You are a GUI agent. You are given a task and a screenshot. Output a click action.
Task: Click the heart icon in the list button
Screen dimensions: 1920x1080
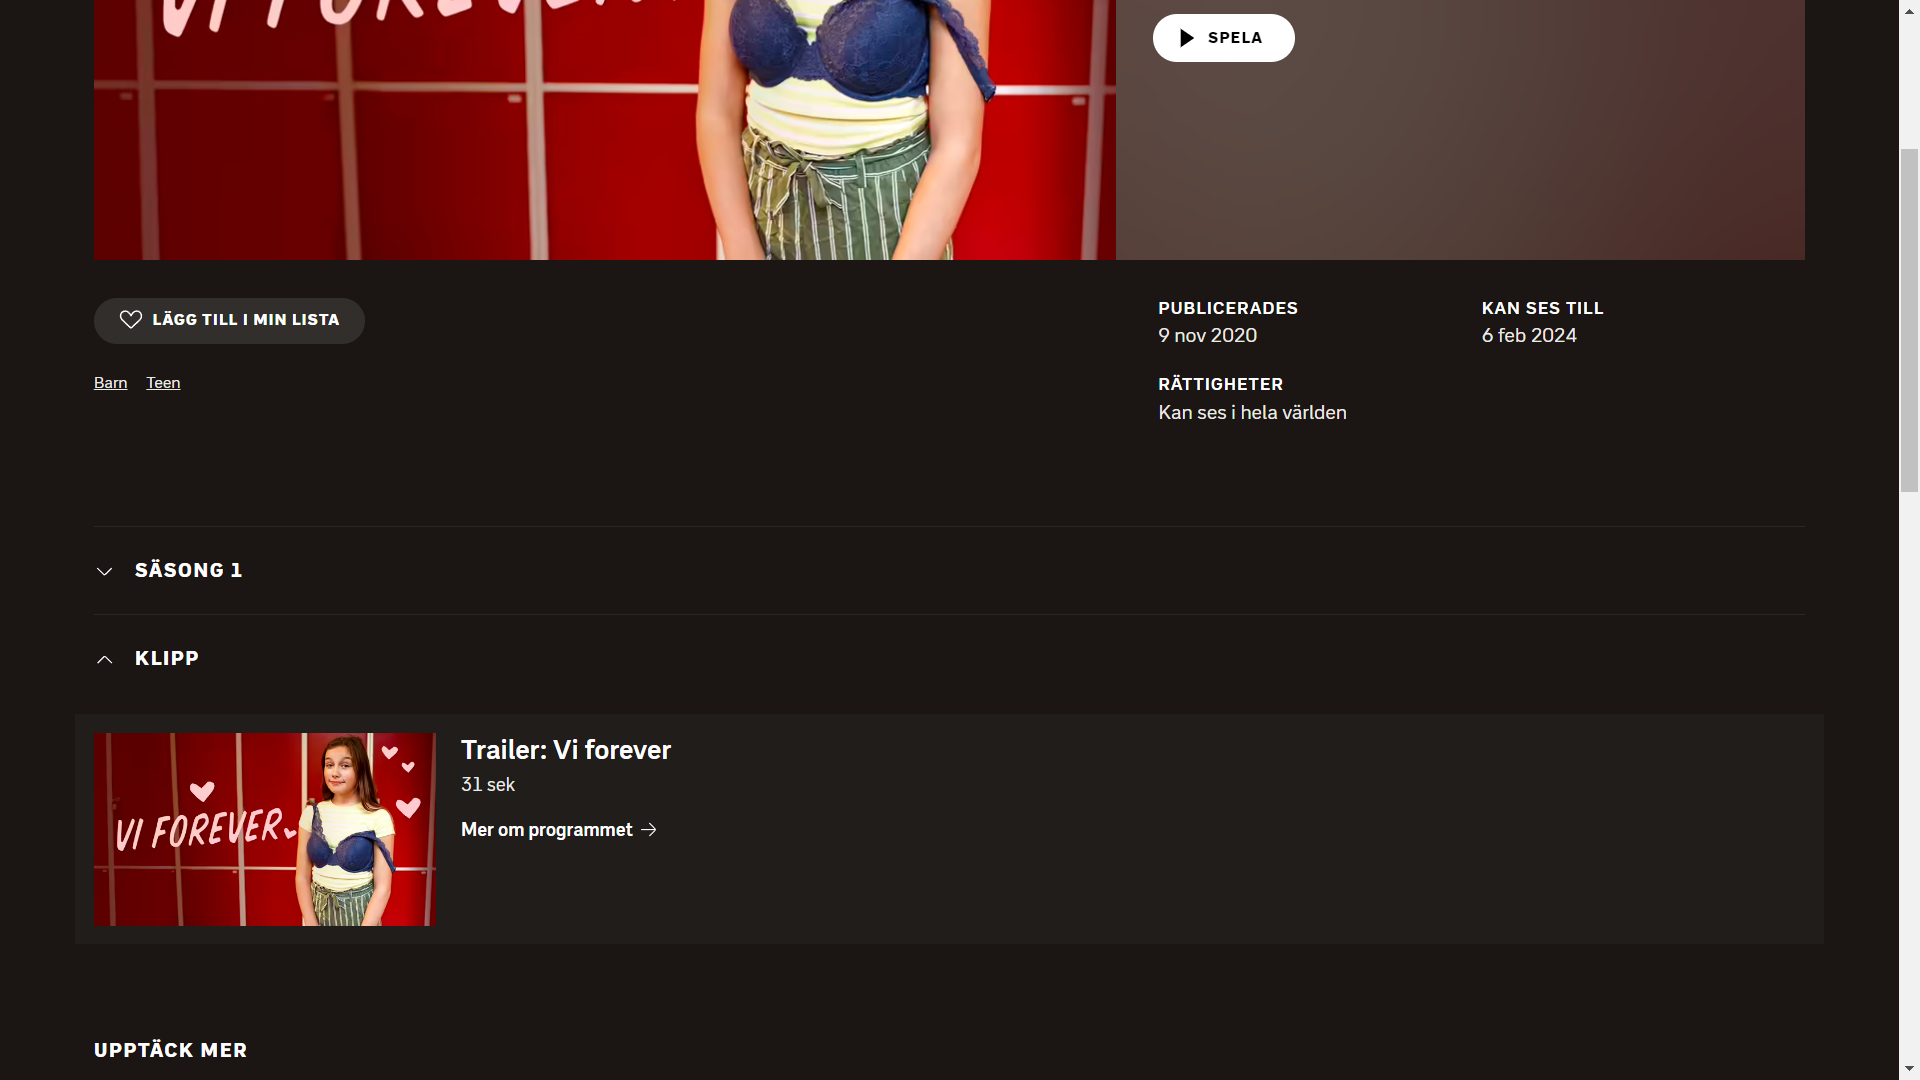point(131,320)
